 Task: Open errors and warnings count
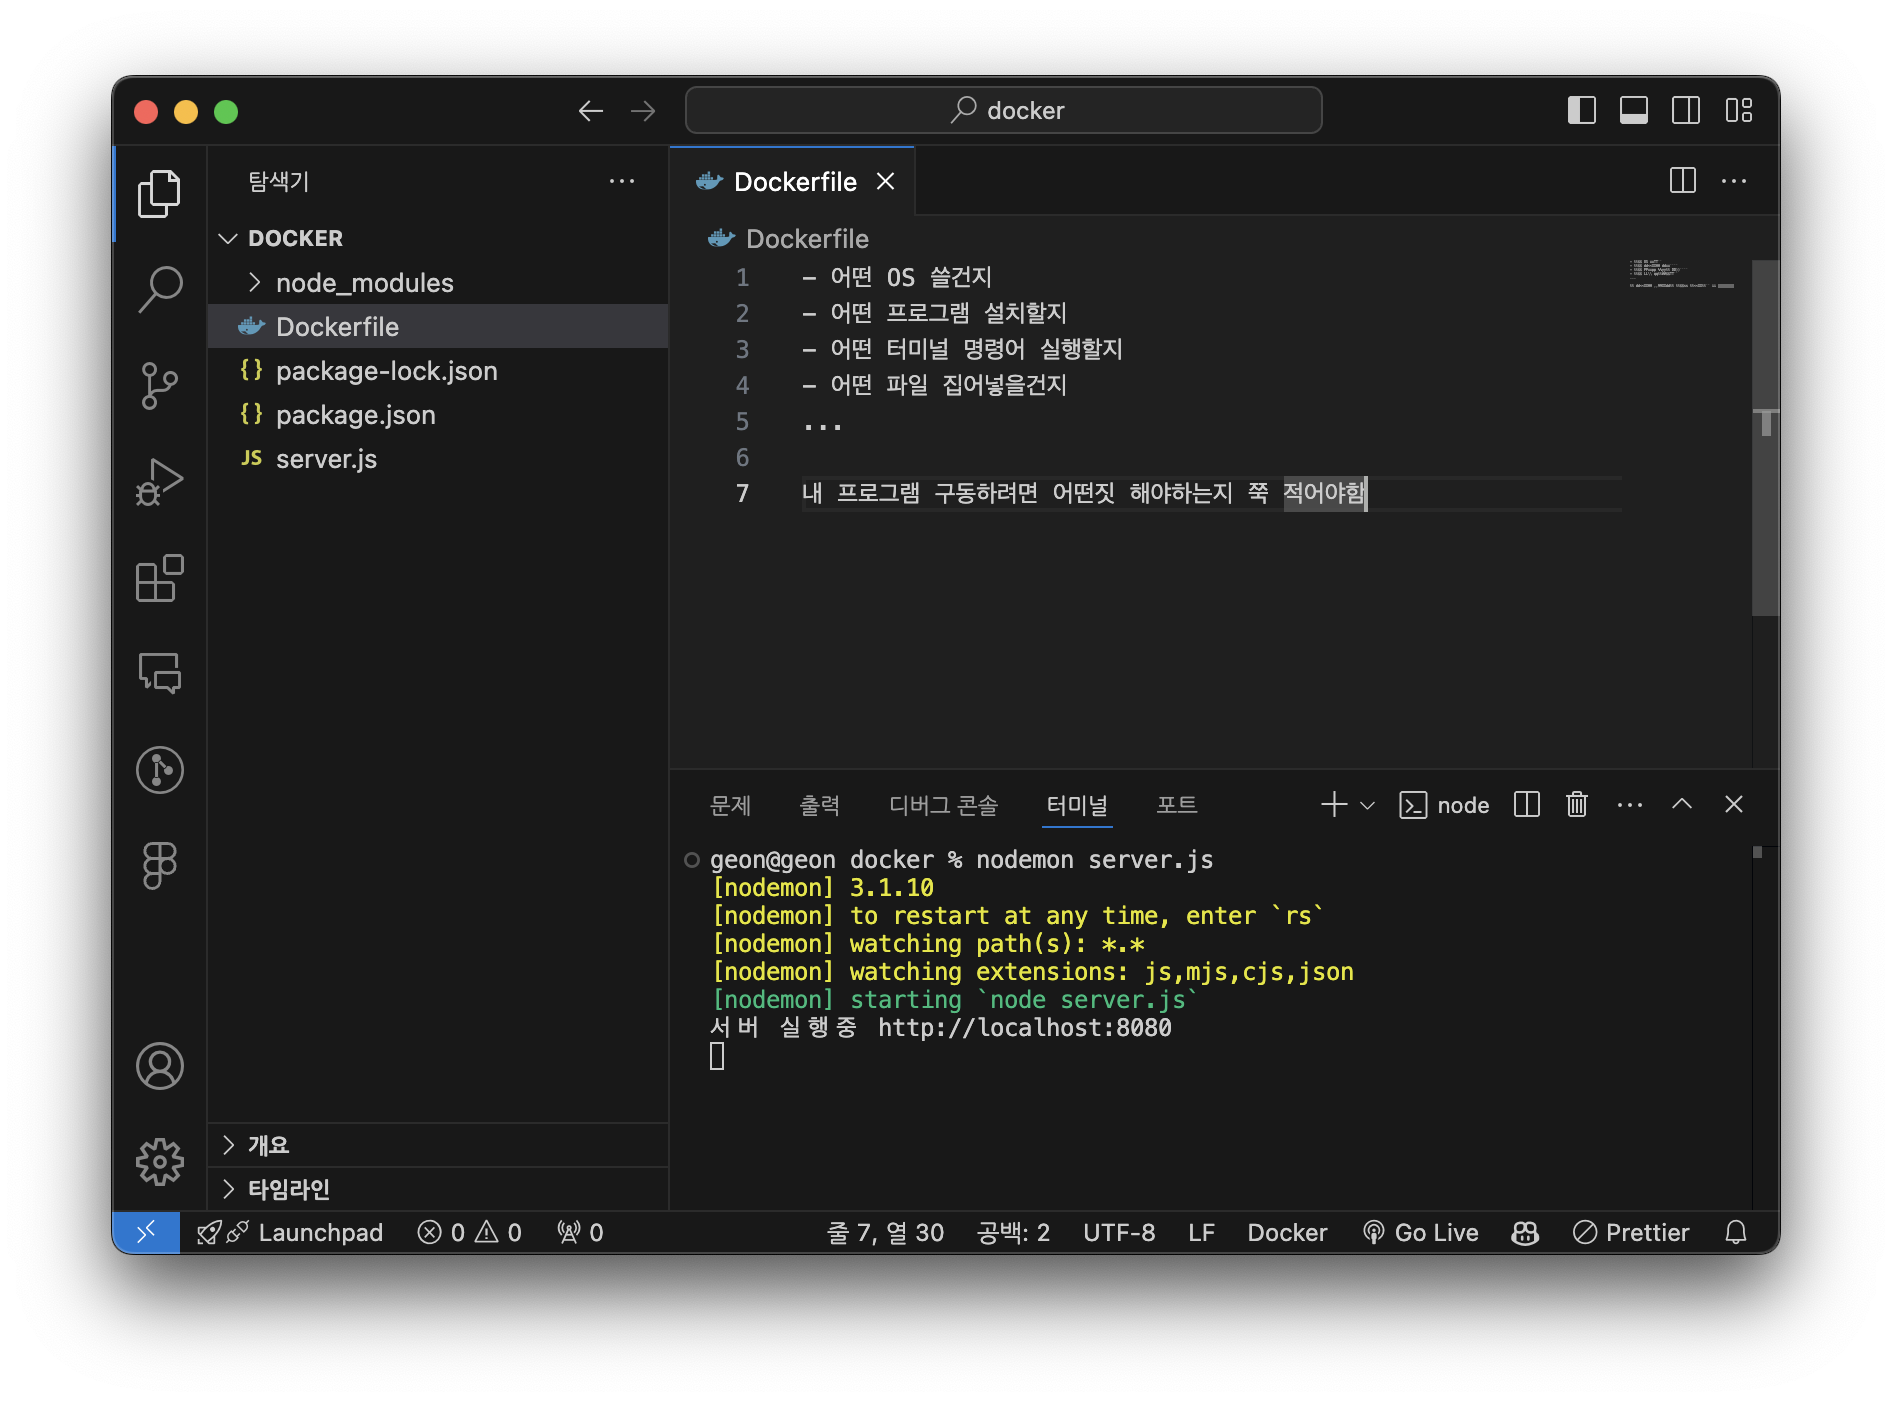click(470, 1232)
